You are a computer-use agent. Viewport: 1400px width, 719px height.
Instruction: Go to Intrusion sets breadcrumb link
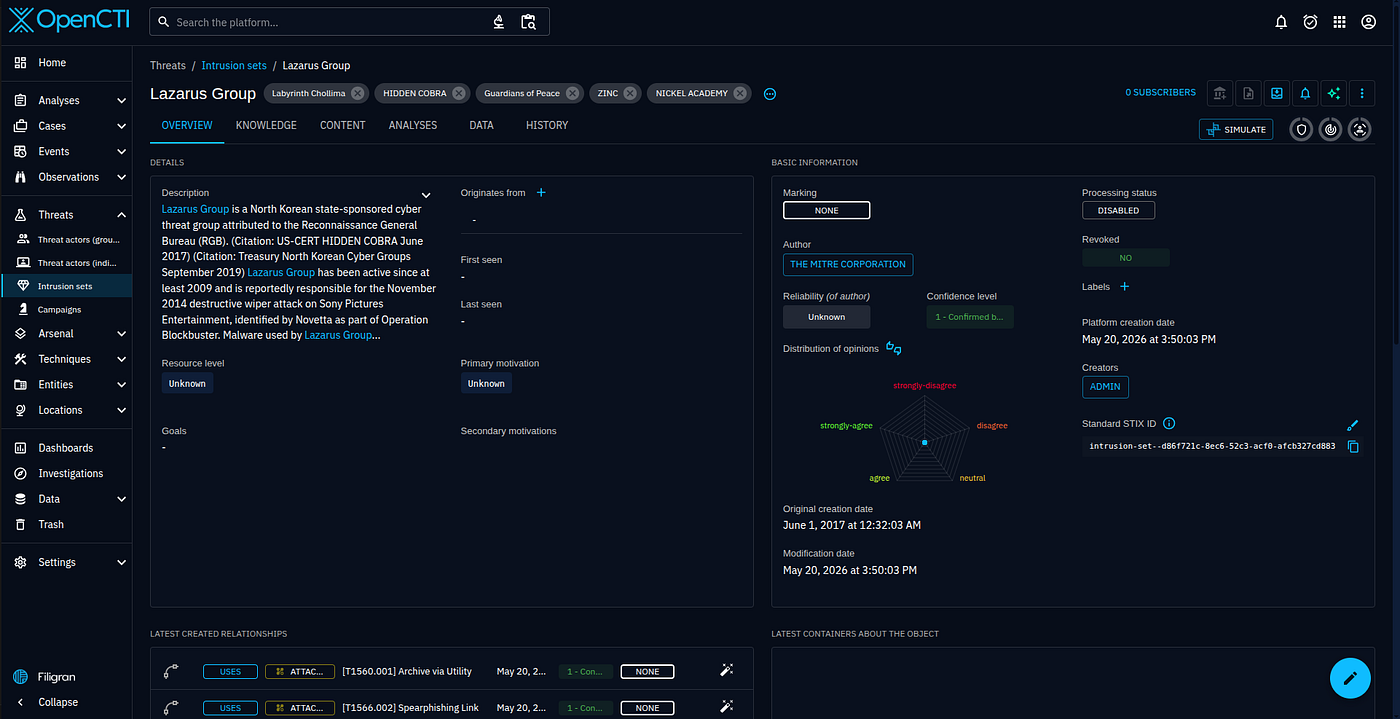(x=234, y=66)
